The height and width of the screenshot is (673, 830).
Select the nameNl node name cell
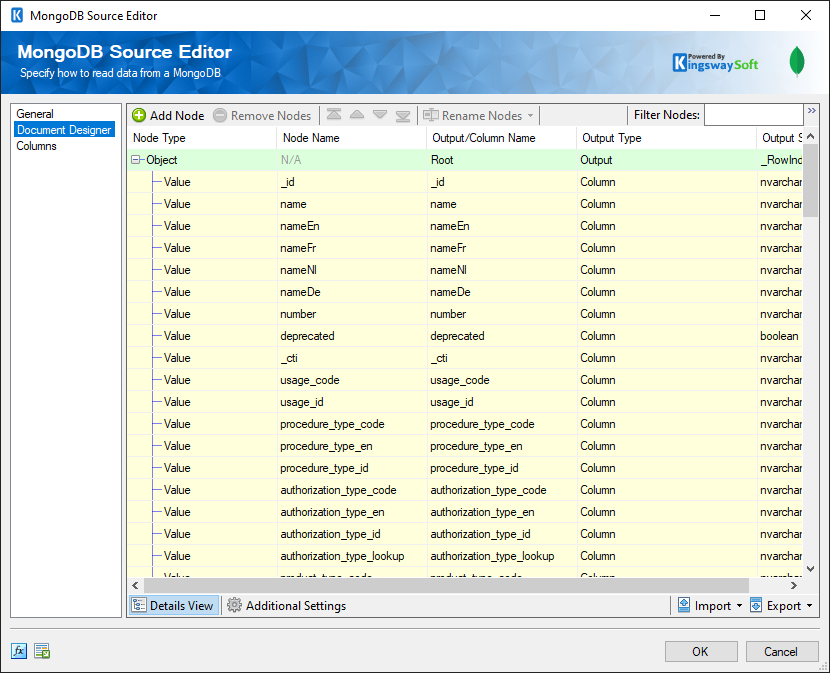click(x=352, y=270)
